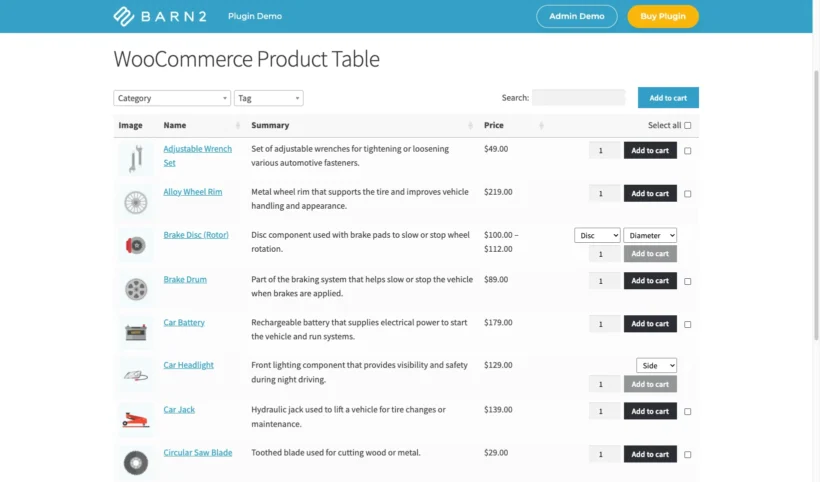Viewport: 820px width, 482px height.
Task: Check the Circular Saw Blade row checkbox
Action: 688,454
